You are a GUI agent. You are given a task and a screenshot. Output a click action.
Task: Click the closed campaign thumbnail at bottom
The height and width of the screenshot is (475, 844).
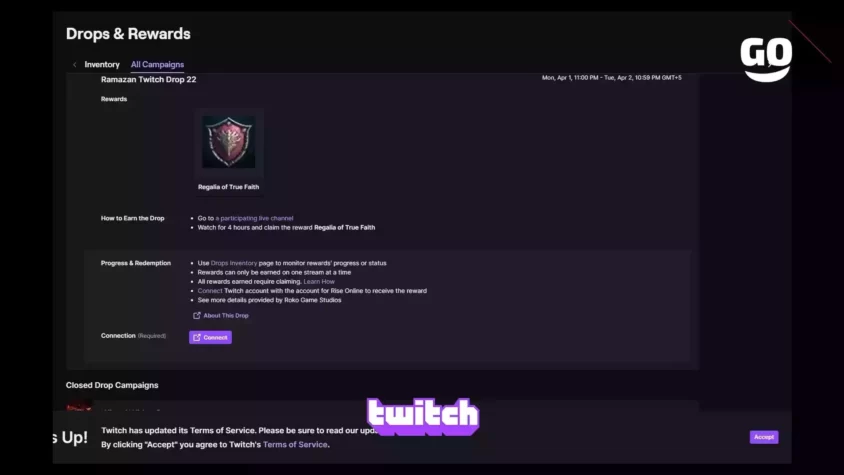click(79, 406)
